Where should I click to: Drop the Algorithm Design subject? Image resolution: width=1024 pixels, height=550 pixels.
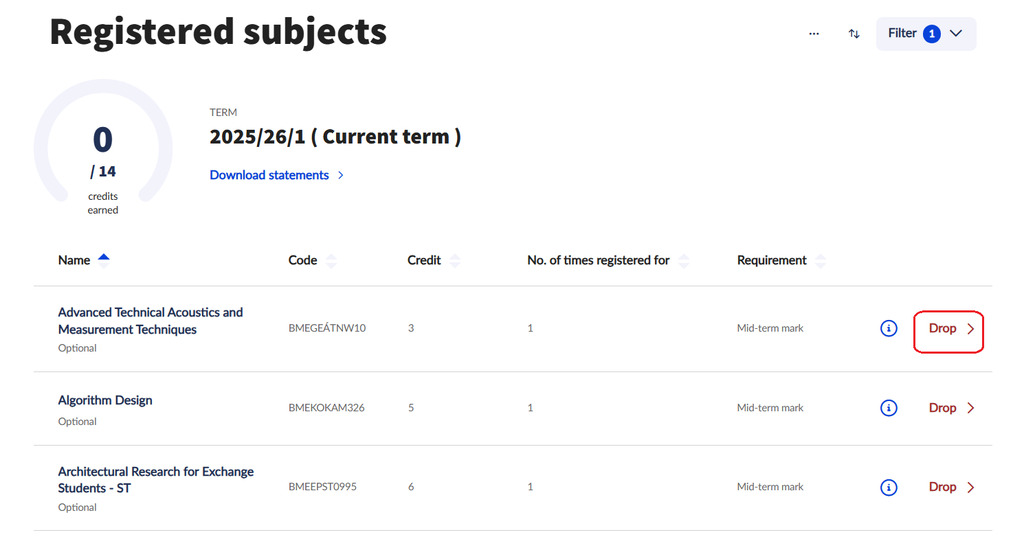[x=950, y=408]
